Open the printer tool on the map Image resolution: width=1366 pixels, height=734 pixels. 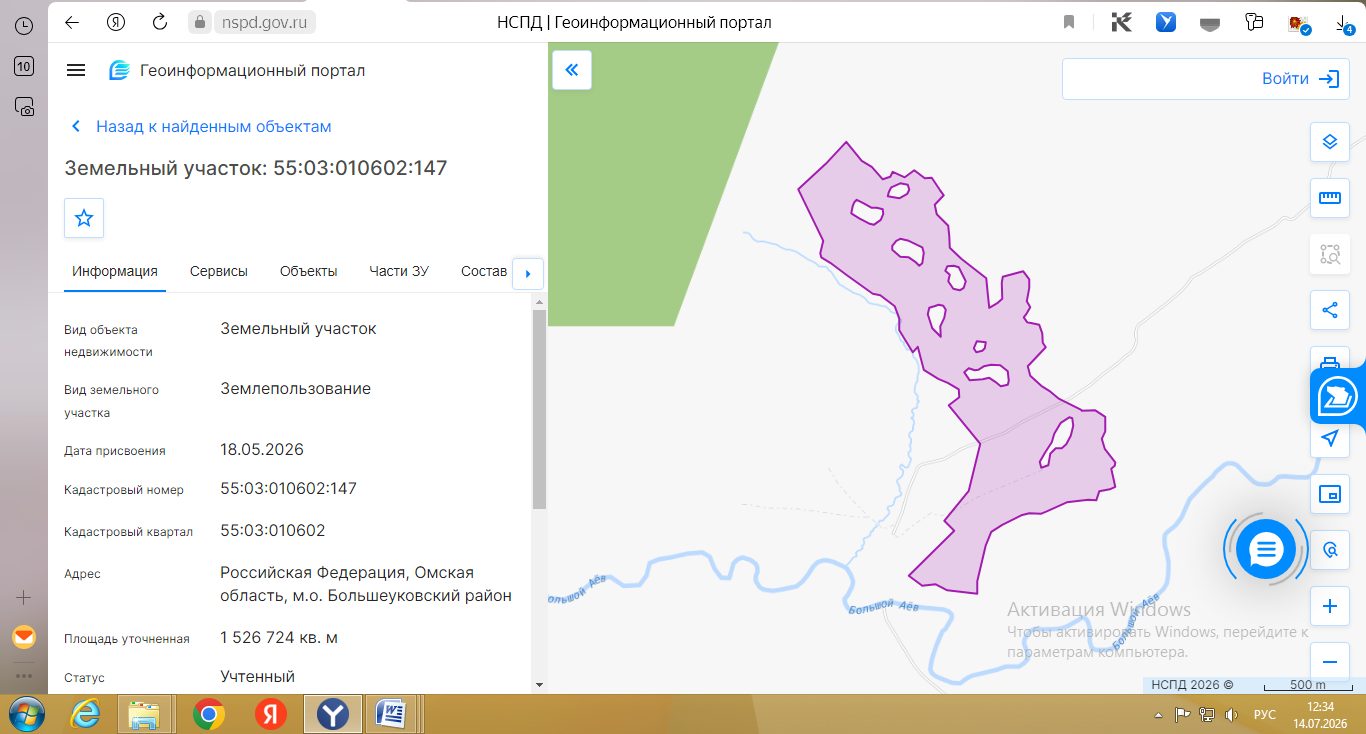[x=1330, y=360]
